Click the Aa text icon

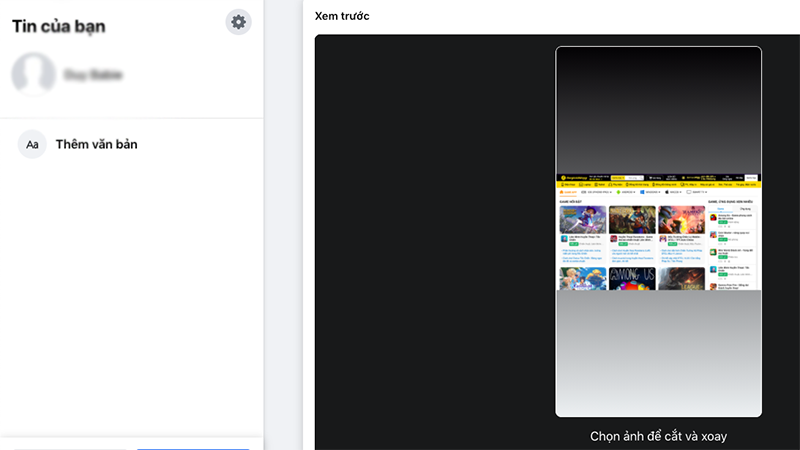pos(32,144)
